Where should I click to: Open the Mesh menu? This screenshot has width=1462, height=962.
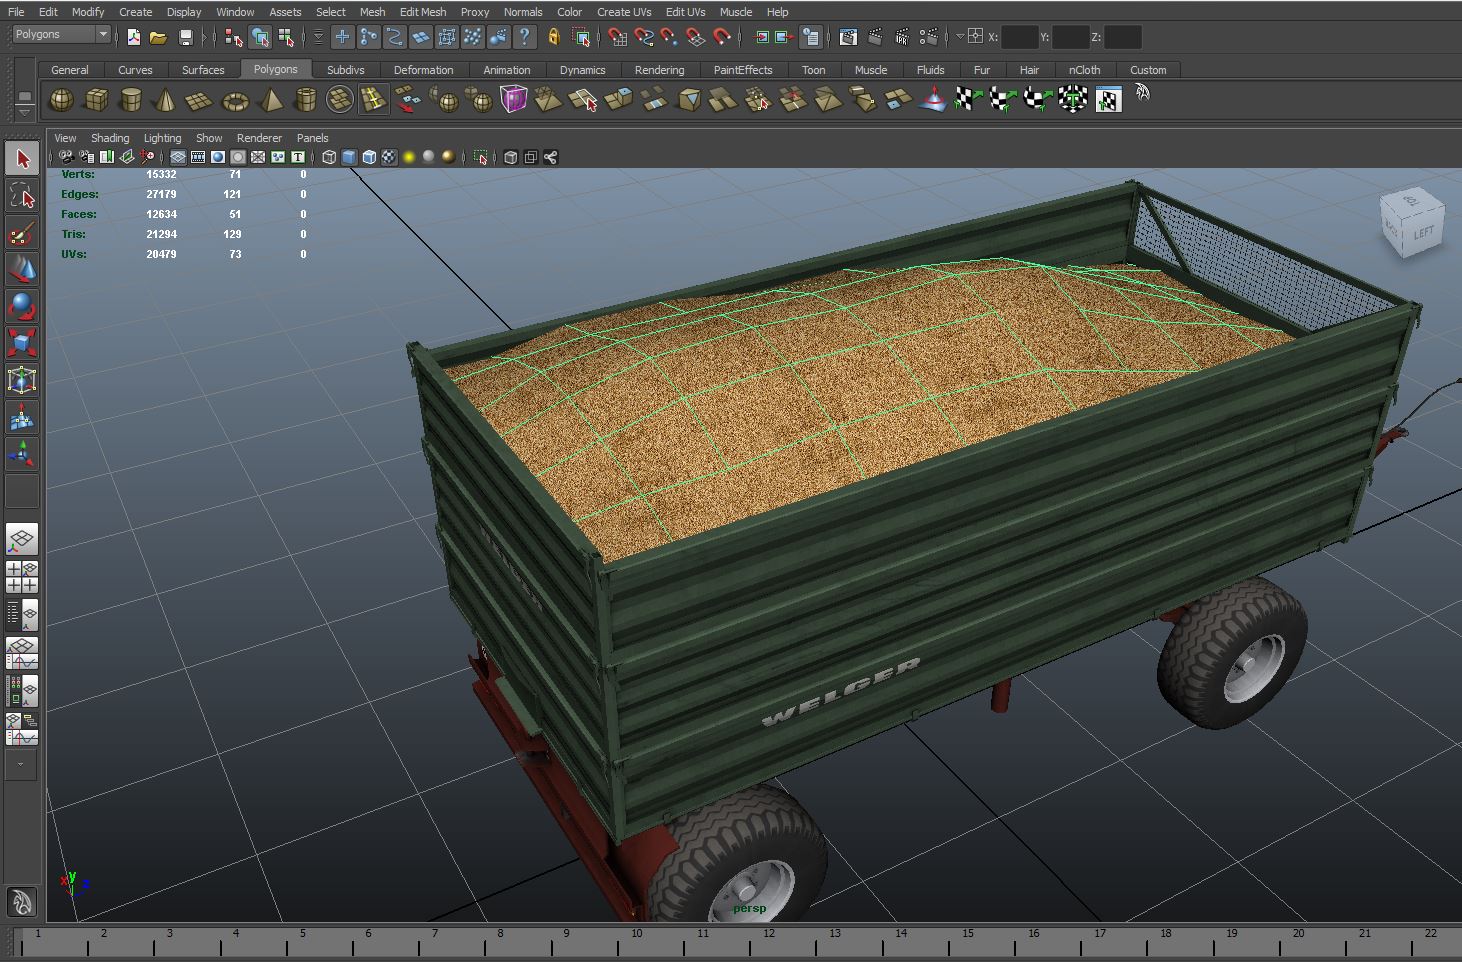click(x=372, y=12)
